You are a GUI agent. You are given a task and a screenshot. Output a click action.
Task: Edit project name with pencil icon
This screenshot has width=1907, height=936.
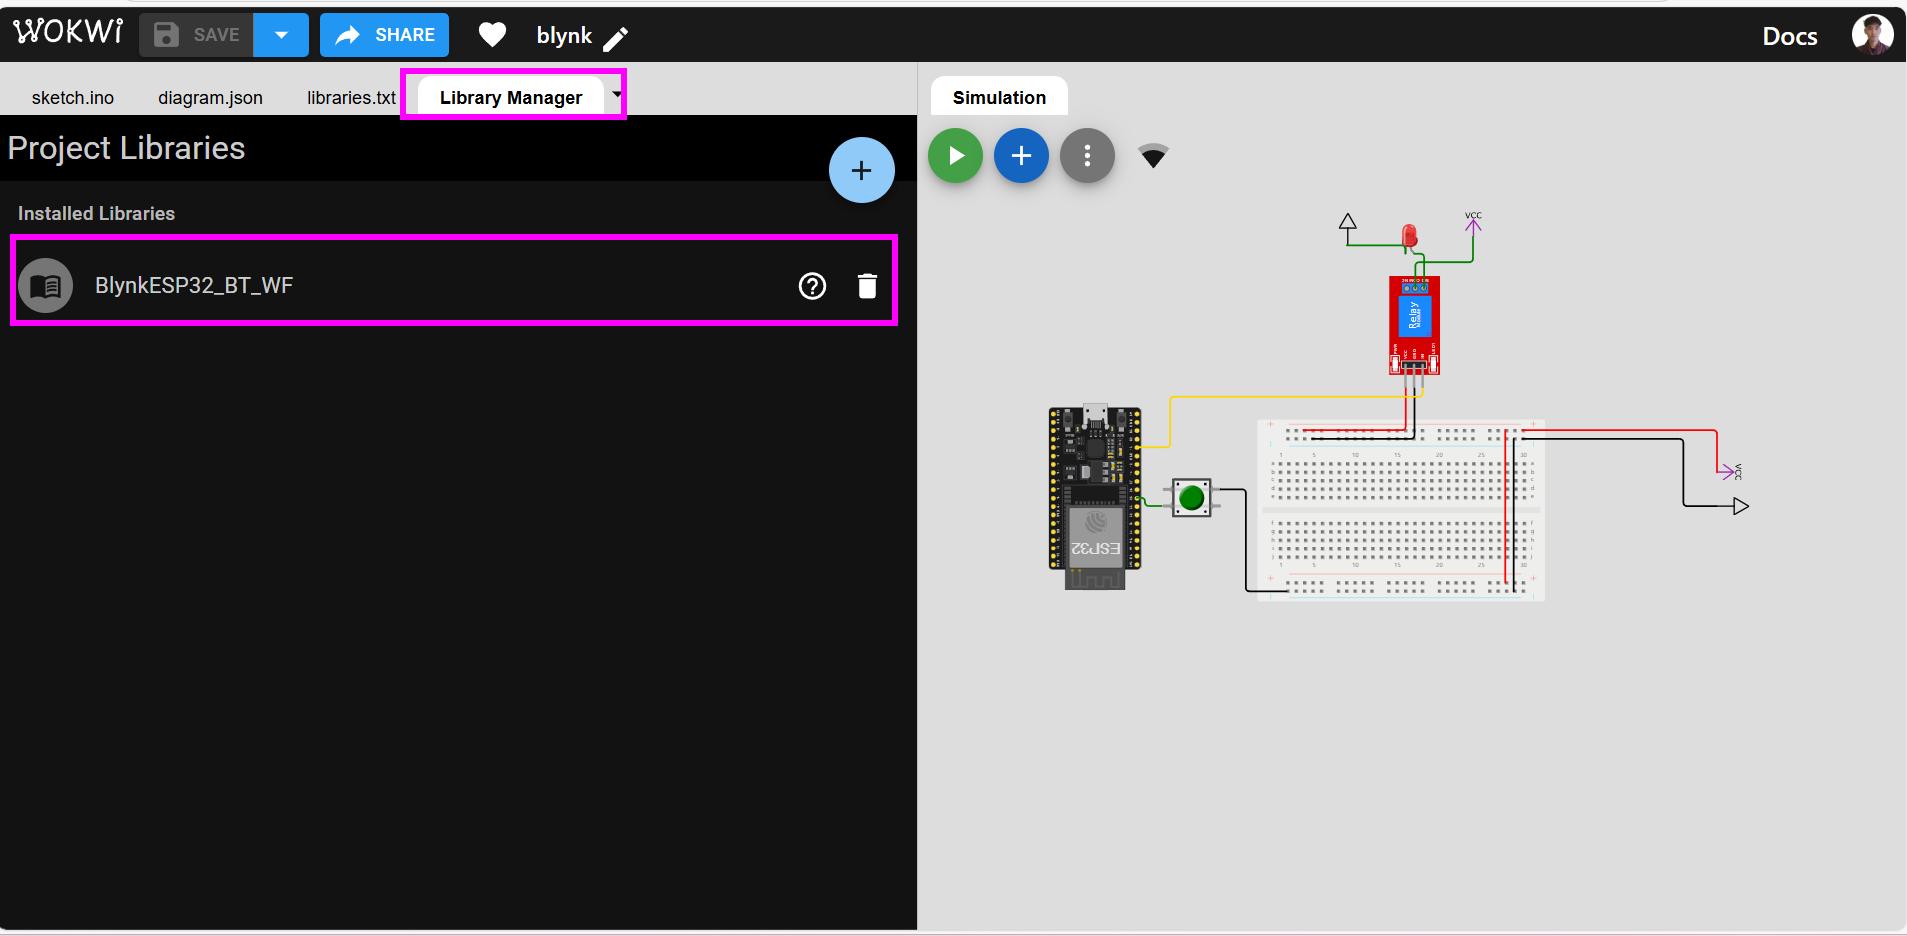pyautogui.click(x=616, y=38)
